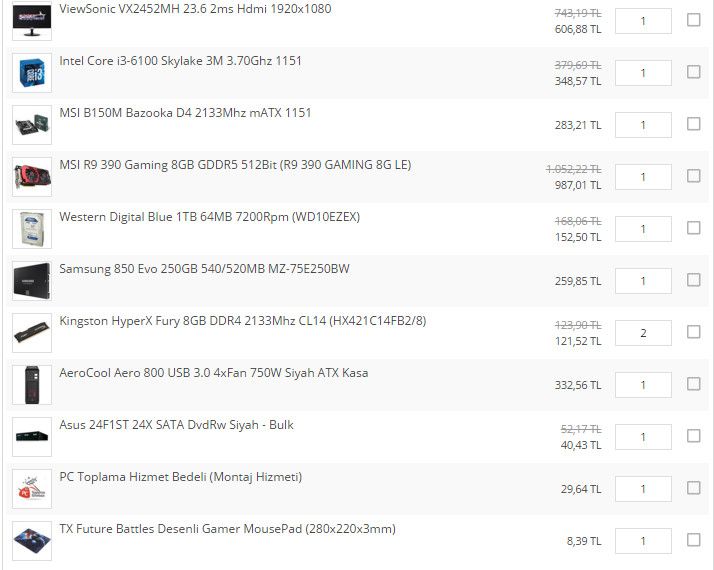This screenshot has width=714, height=570.
Task: Click the Western Digital hard drive image
Action: 32,229
